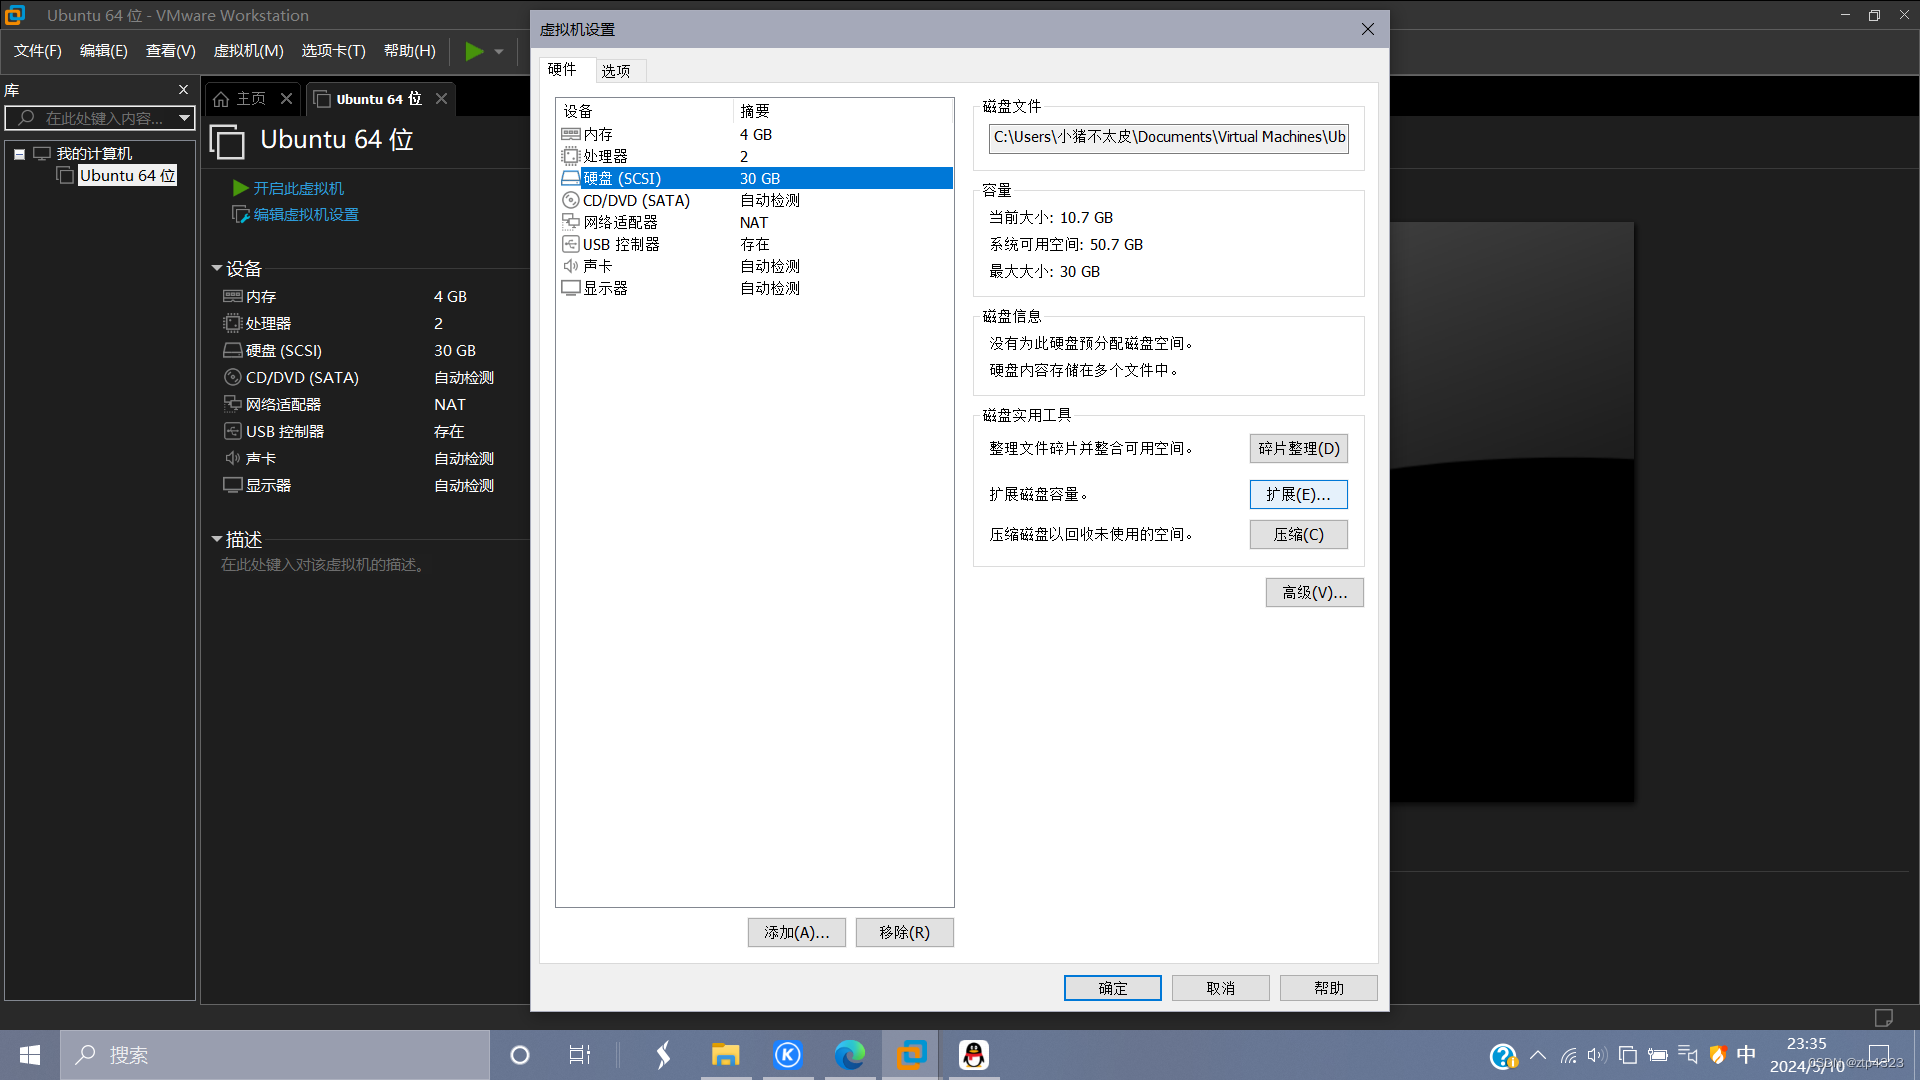
Task: Open the 虚拟机(M) menu
Action: (x=248, y=51)
